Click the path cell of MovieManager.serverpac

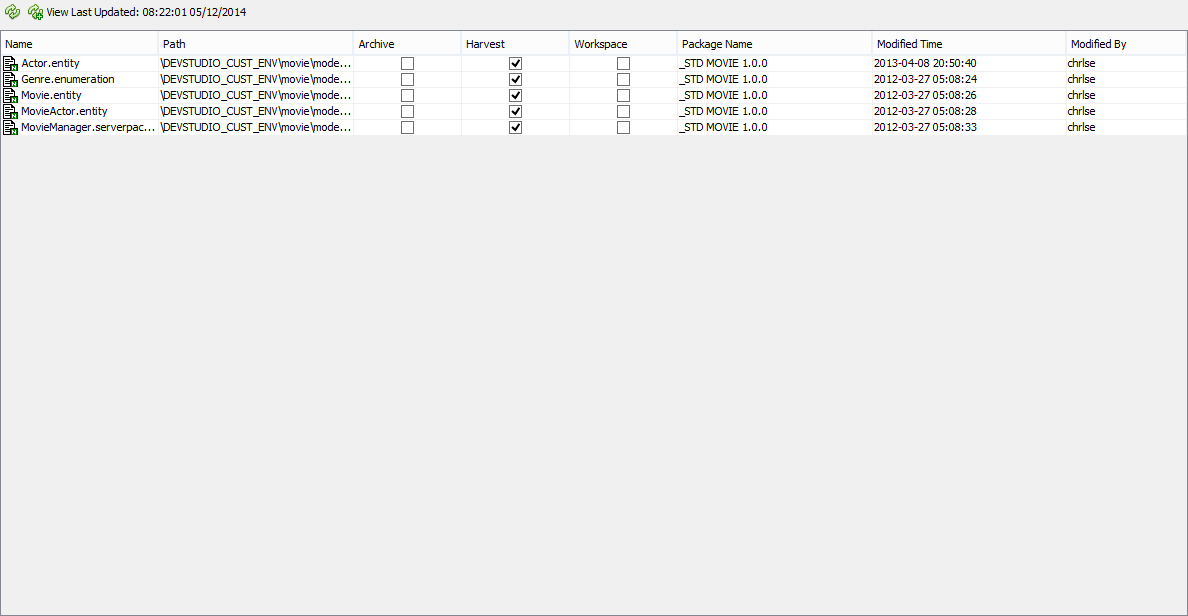click(x=255, y=127)
